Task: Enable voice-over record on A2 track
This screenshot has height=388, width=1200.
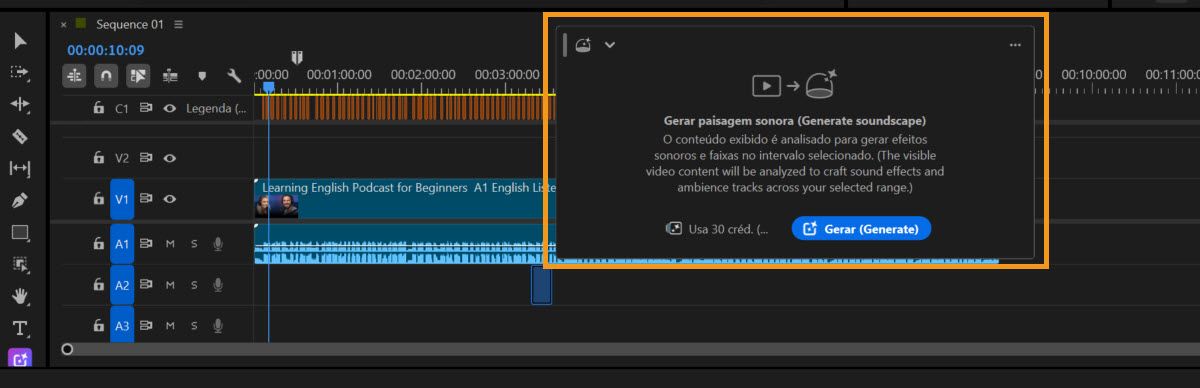Action: [218, 285]
